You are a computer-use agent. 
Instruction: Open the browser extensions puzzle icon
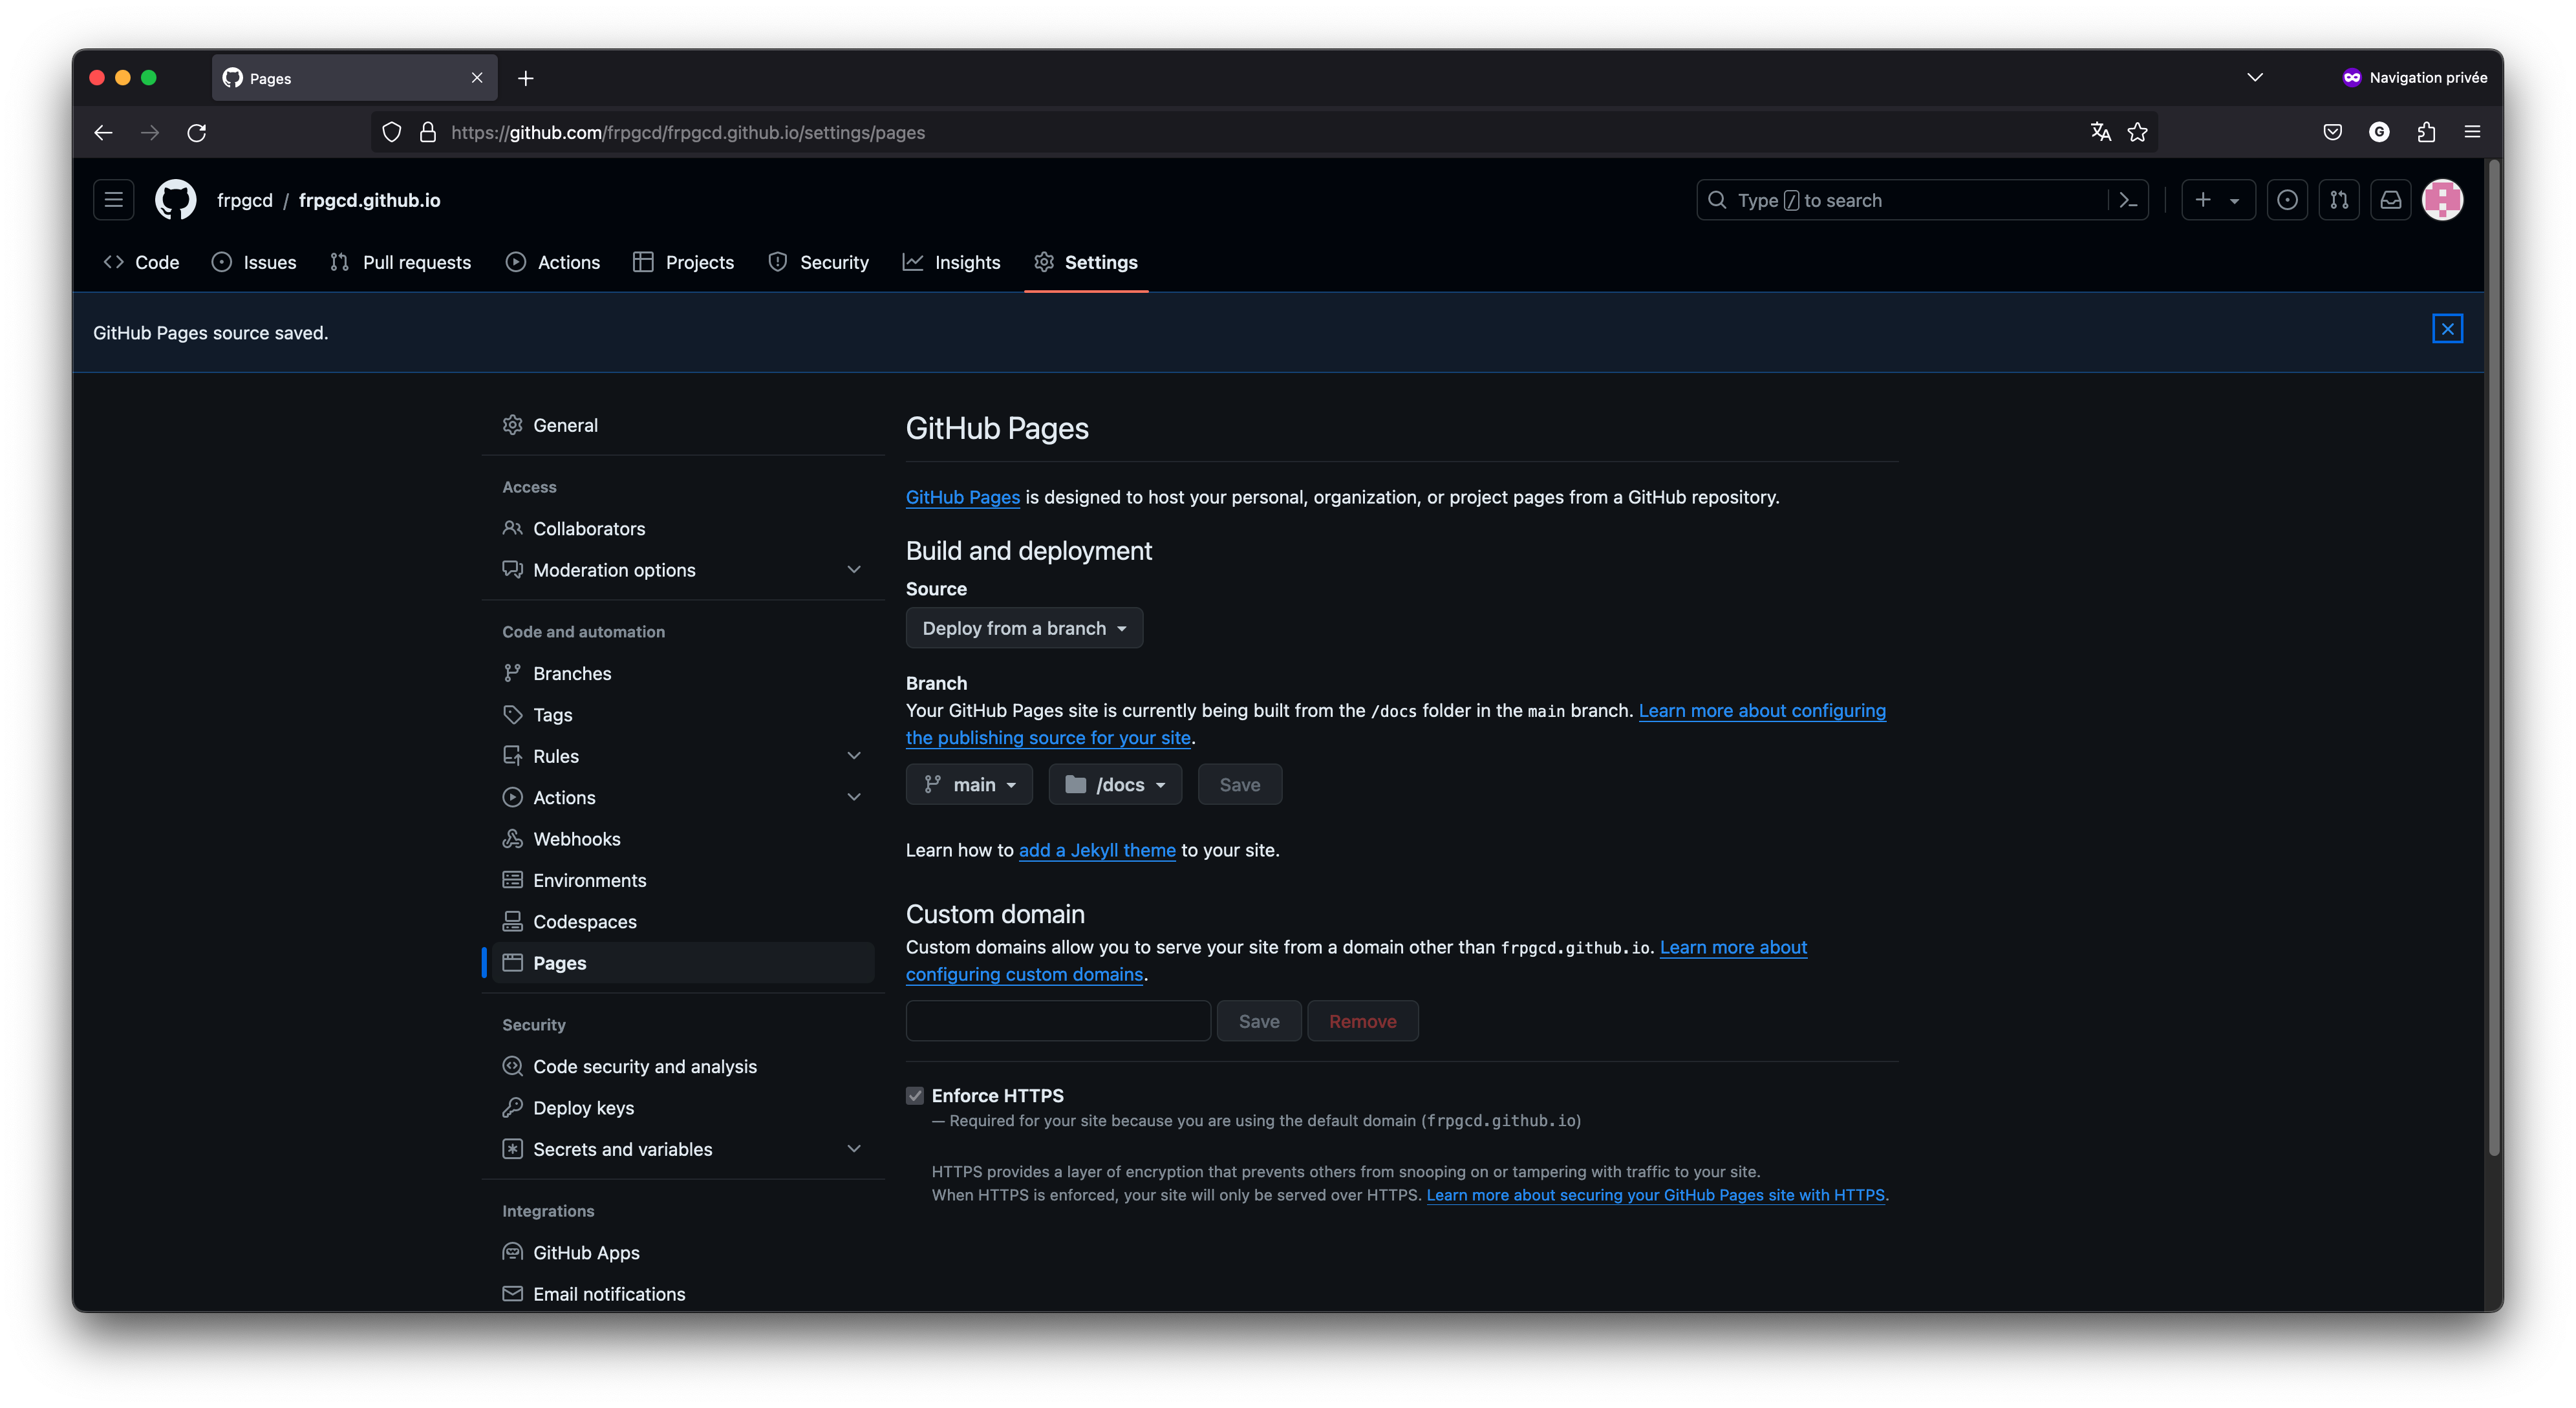pos(2426,132)
